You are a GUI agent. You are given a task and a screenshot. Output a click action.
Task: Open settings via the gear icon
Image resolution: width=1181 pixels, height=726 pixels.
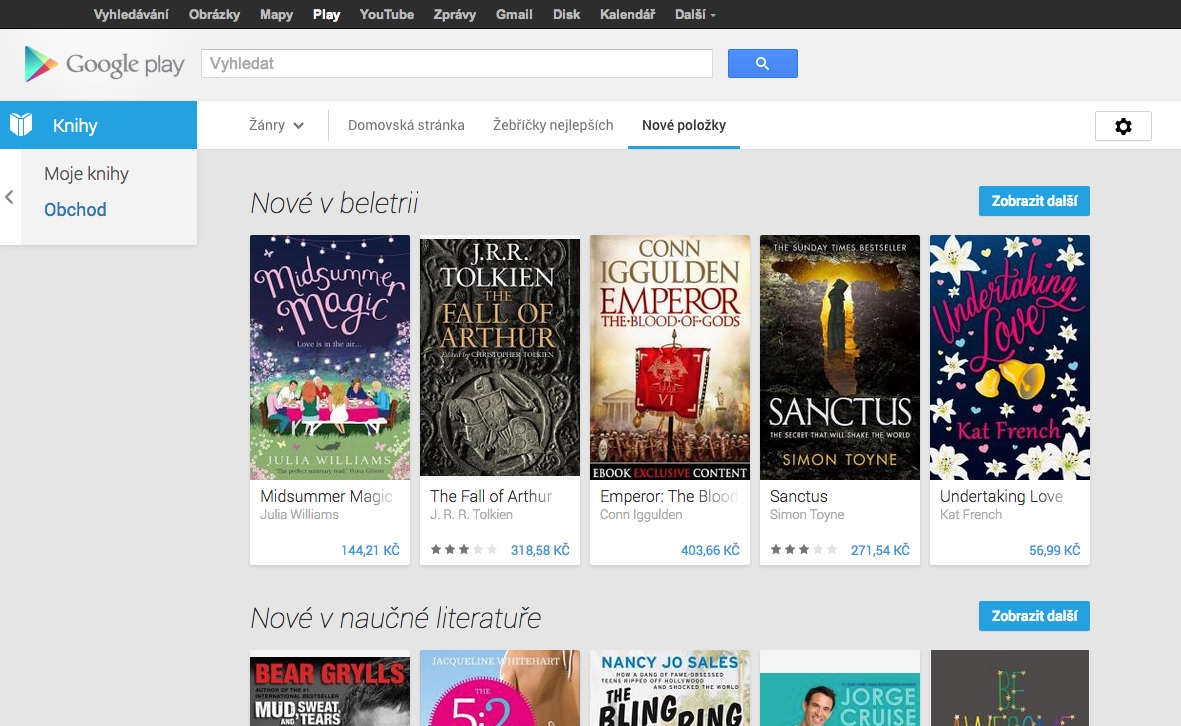click(1123, 126)
